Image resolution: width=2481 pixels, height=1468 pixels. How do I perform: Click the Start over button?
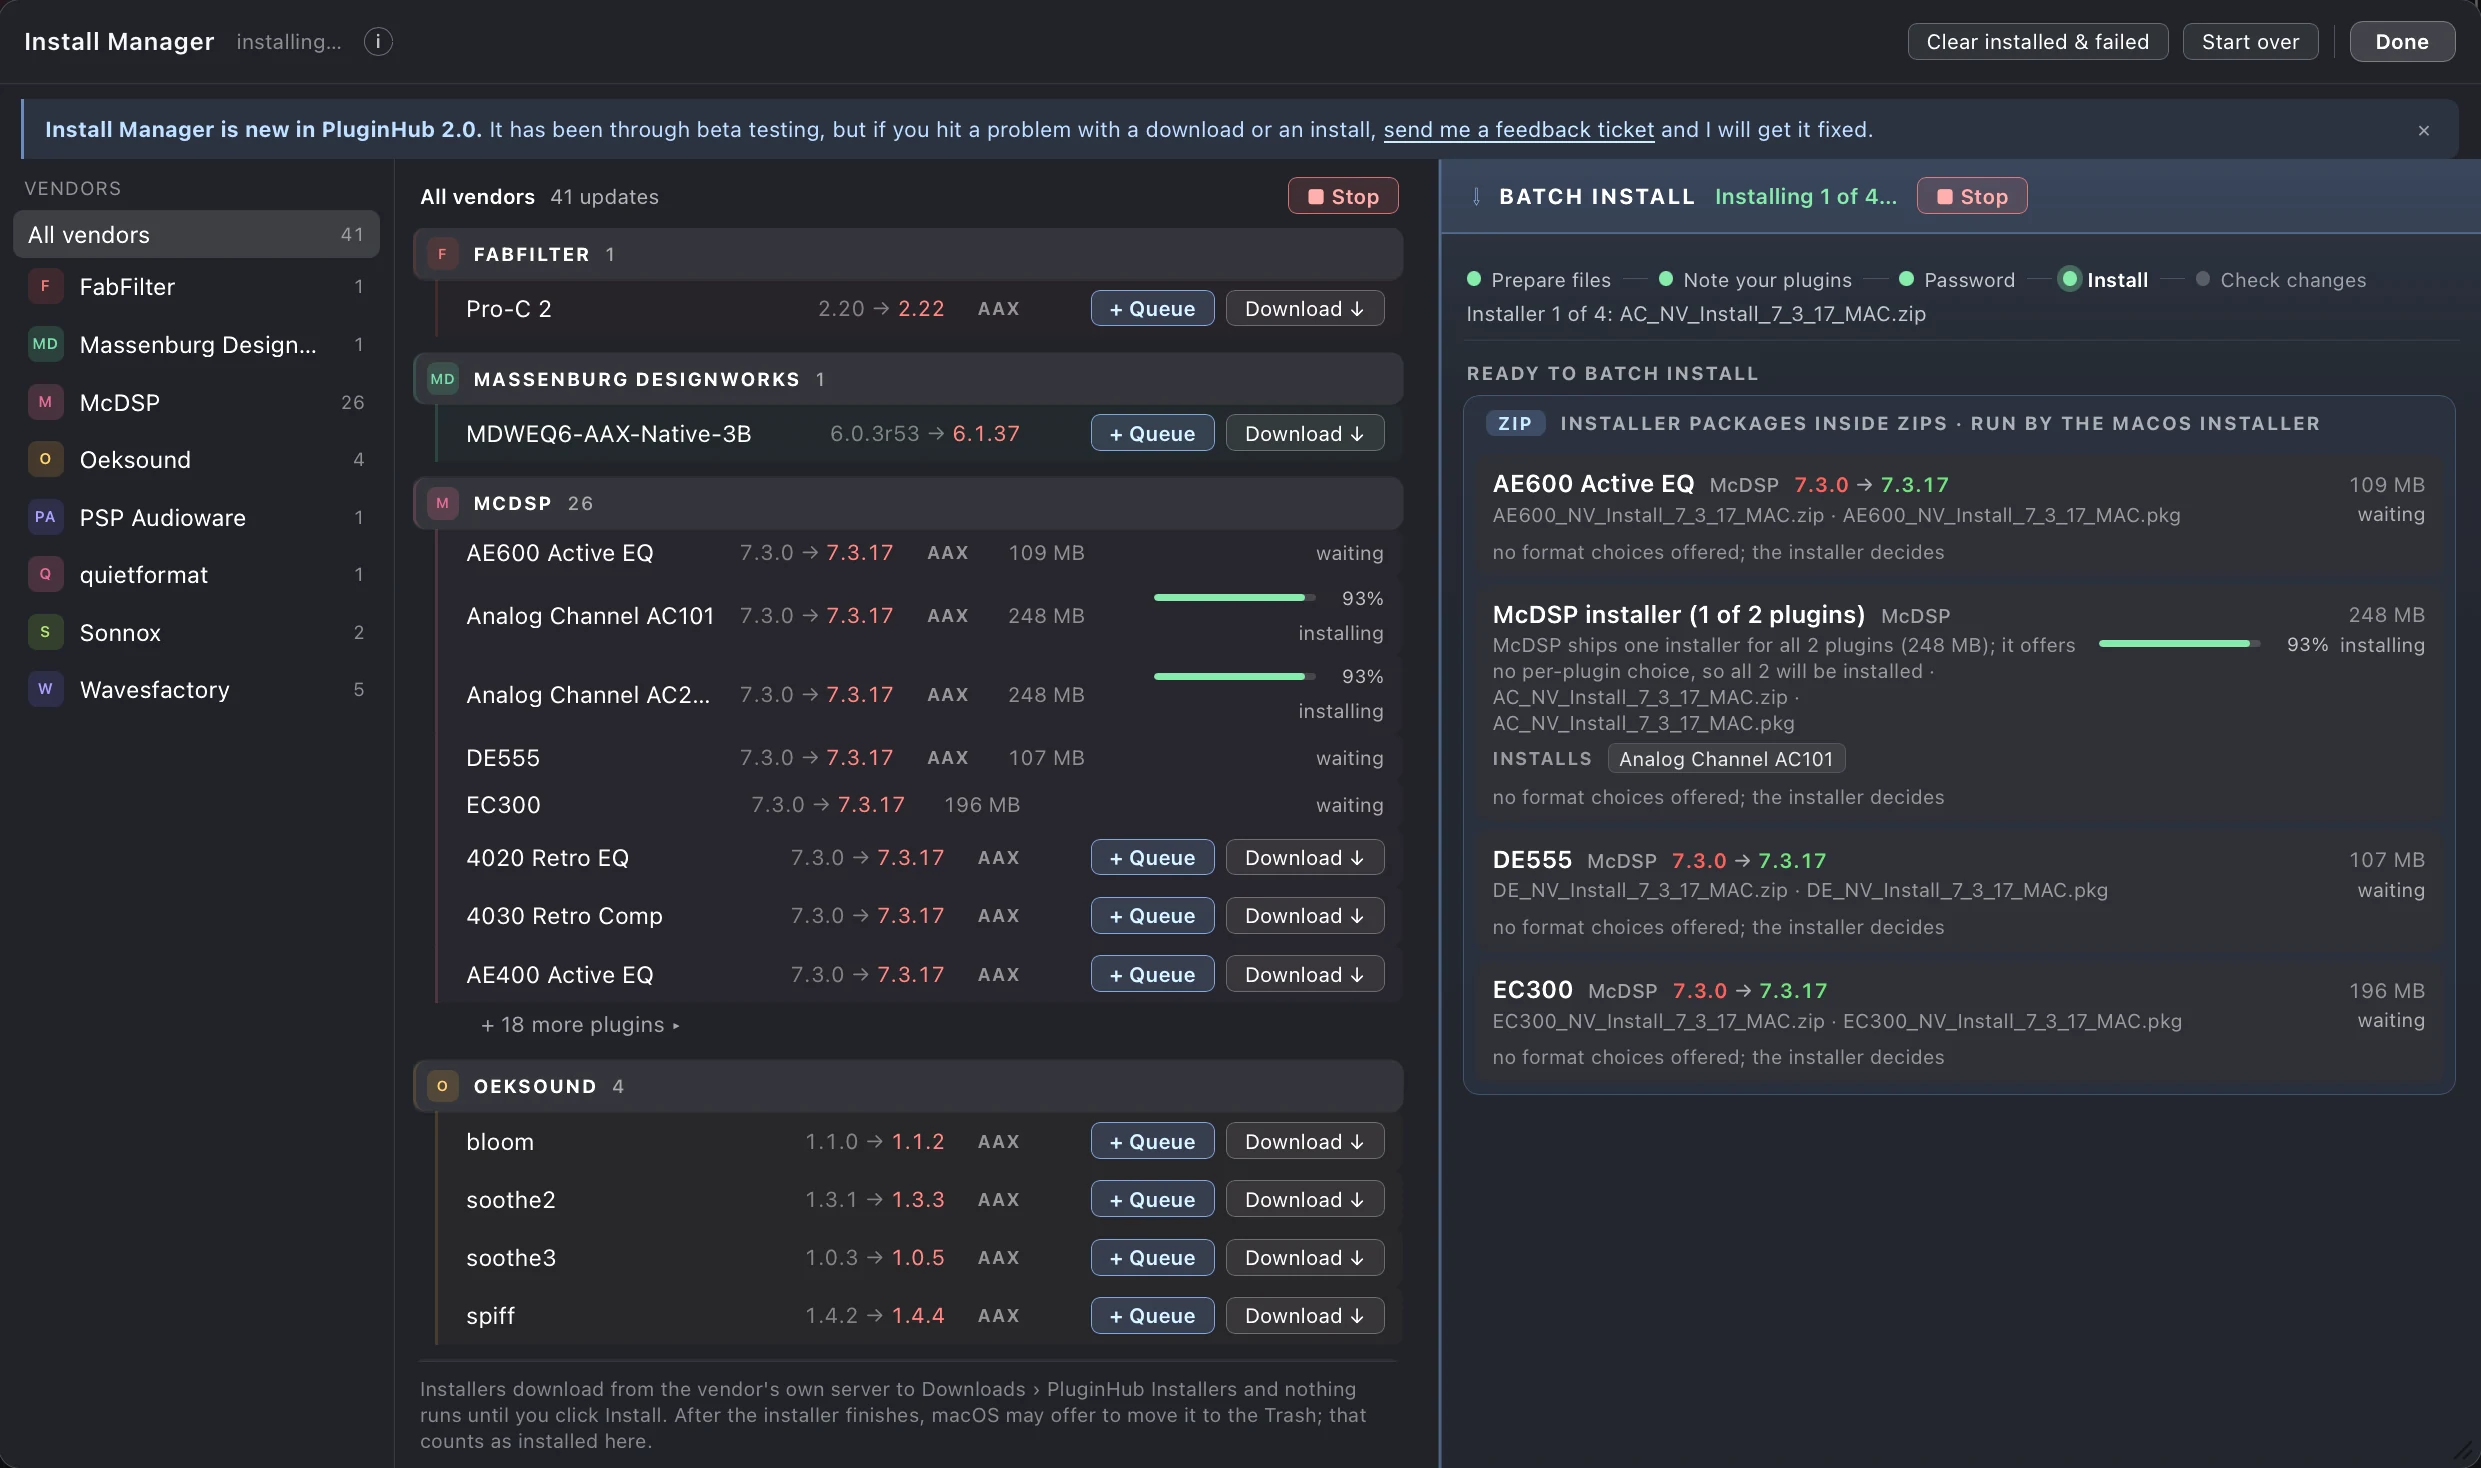pos(2250,42)
